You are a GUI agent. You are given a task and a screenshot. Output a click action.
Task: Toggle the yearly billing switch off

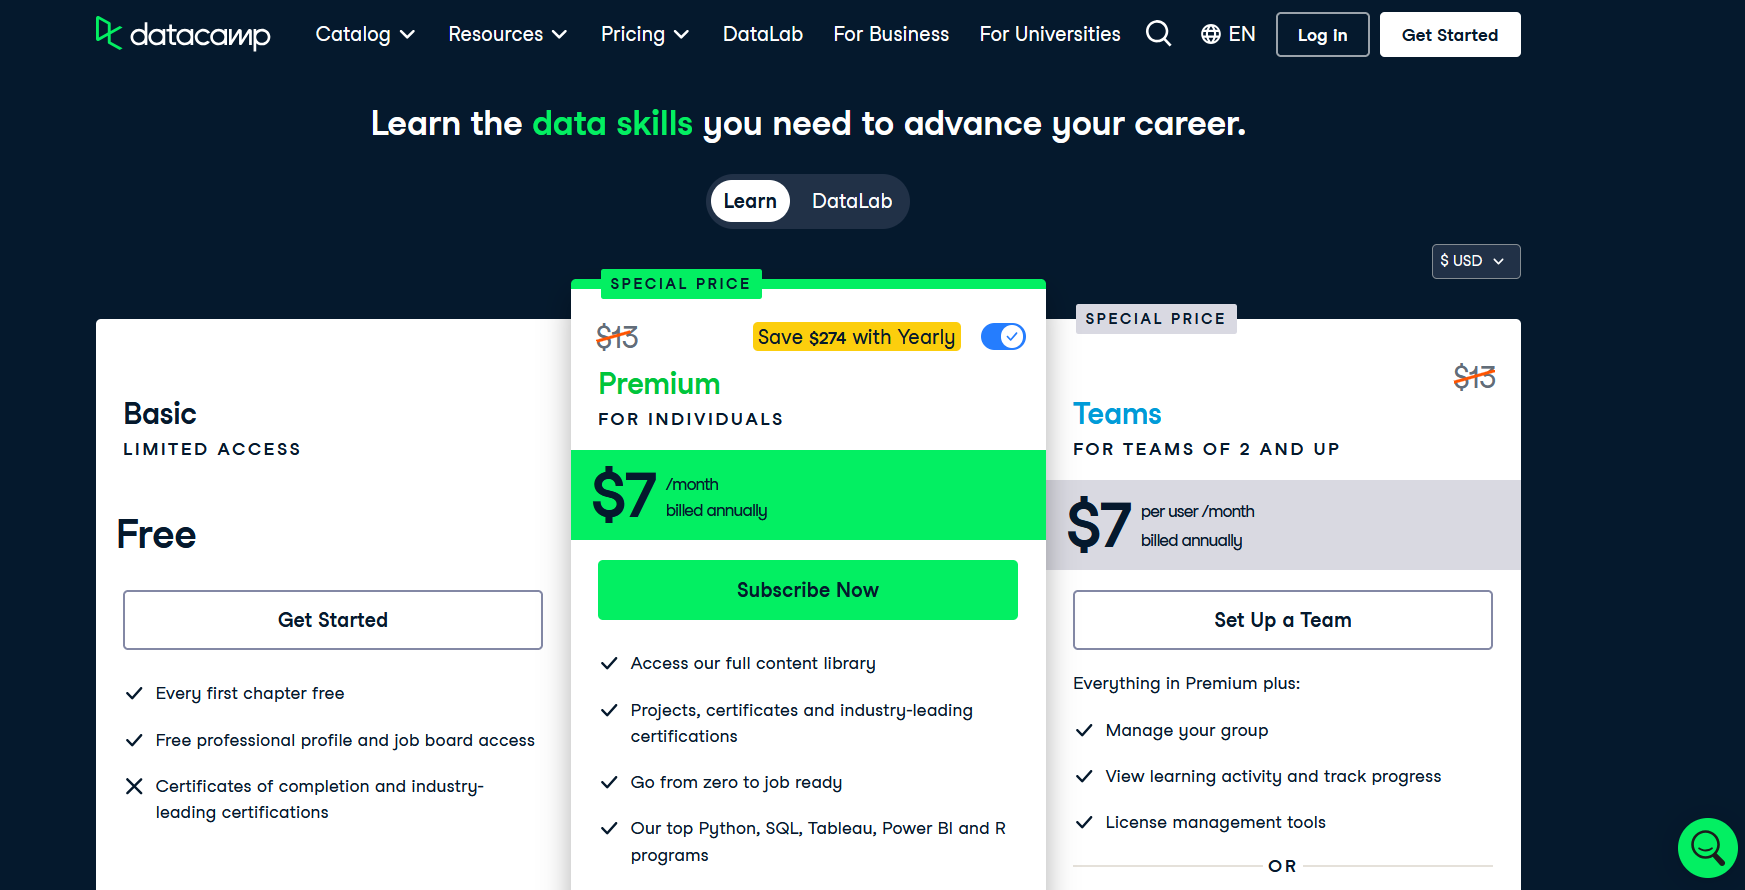click(x=1003, y=337)
